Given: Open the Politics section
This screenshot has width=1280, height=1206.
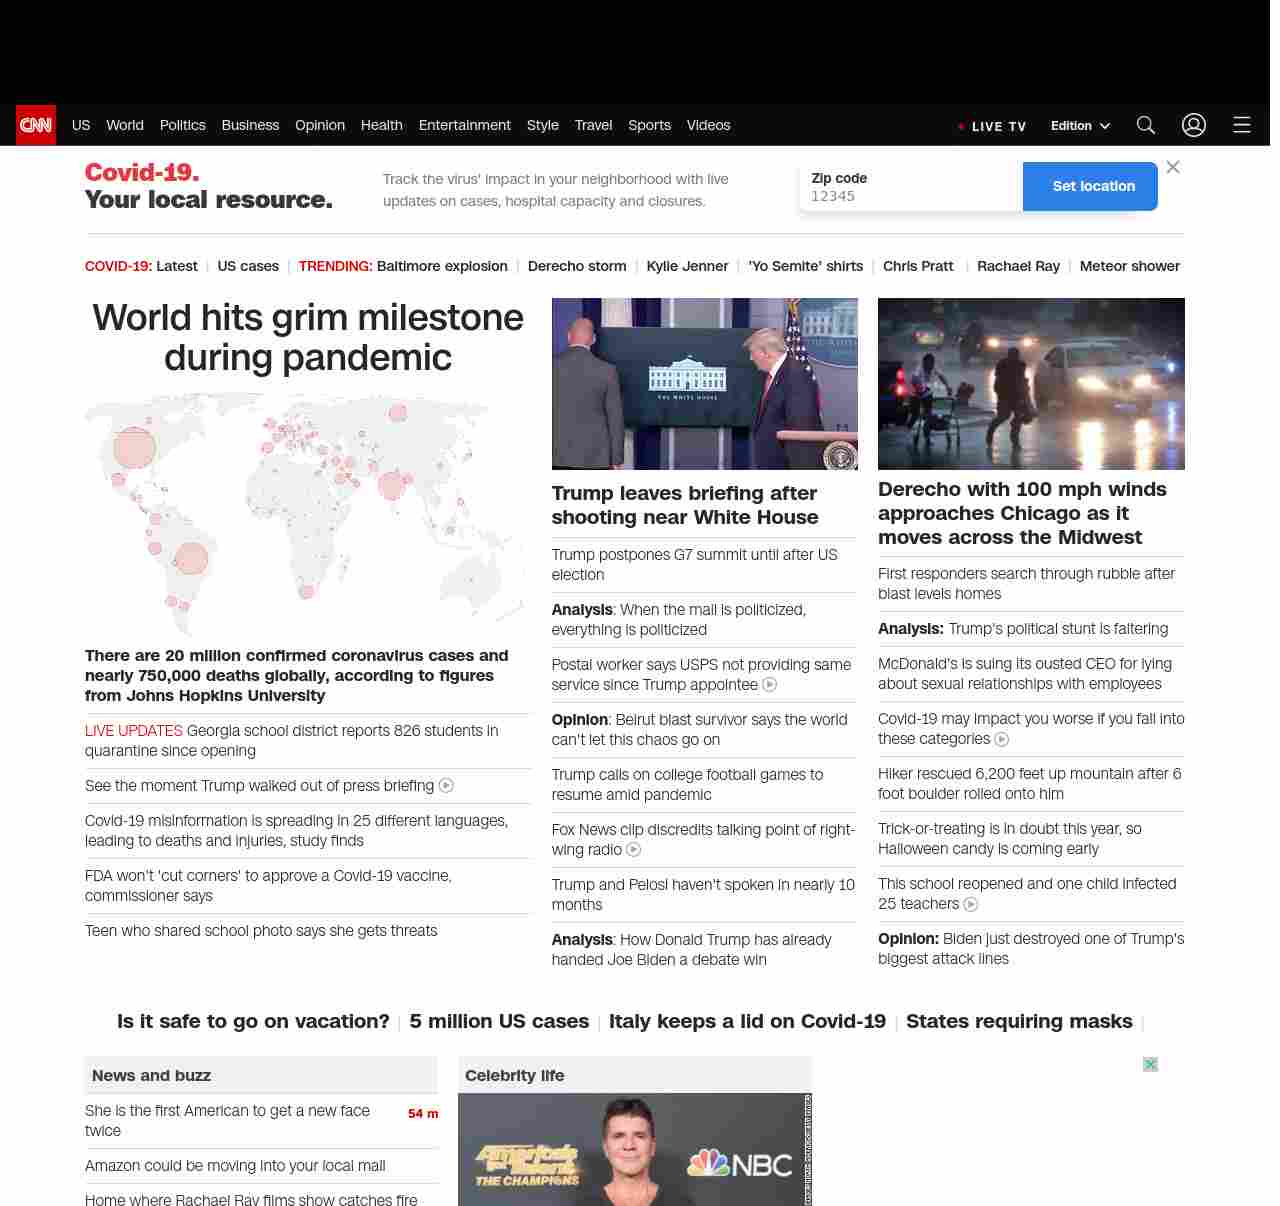Looking at the screenshot, I should pyautogui.click(x=182, y=125).
